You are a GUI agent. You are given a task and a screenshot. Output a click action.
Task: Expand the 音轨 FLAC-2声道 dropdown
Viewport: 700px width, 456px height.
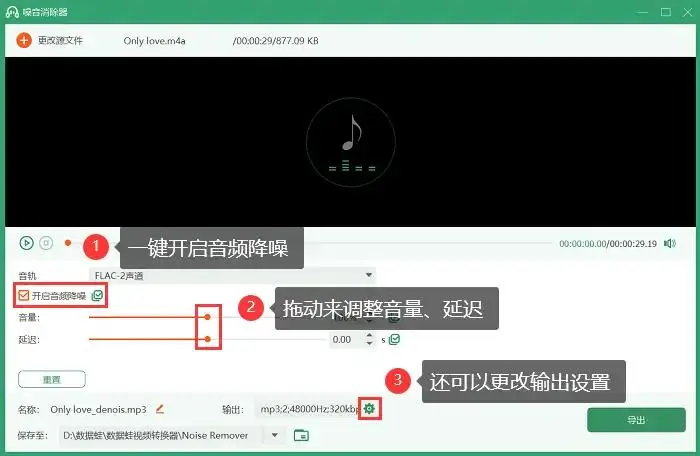coord(369,274)
